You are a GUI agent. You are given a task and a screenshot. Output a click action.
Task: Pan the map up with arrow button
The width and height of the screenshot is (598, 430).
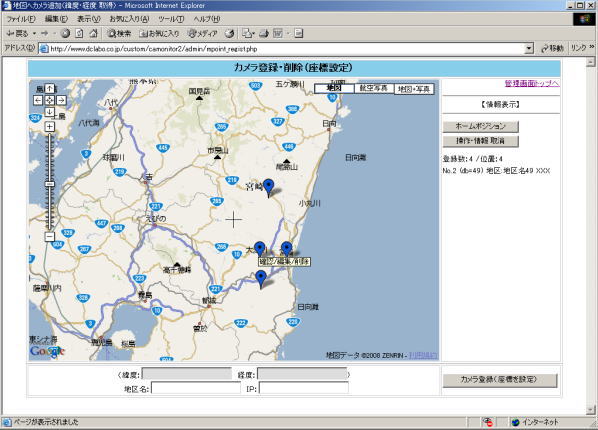[x=50, y=89]
